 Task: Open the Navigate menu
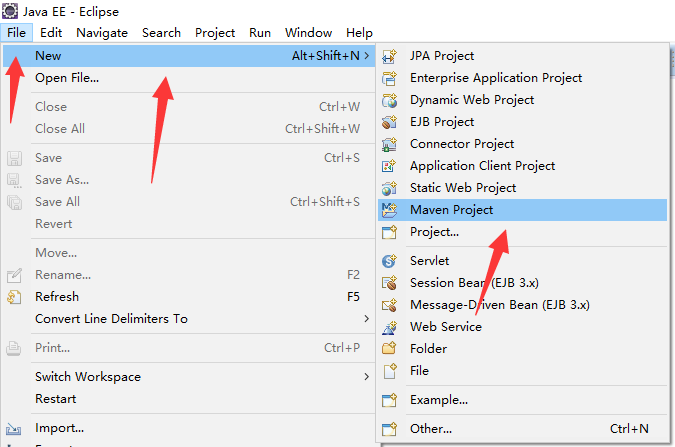[102, 32]
